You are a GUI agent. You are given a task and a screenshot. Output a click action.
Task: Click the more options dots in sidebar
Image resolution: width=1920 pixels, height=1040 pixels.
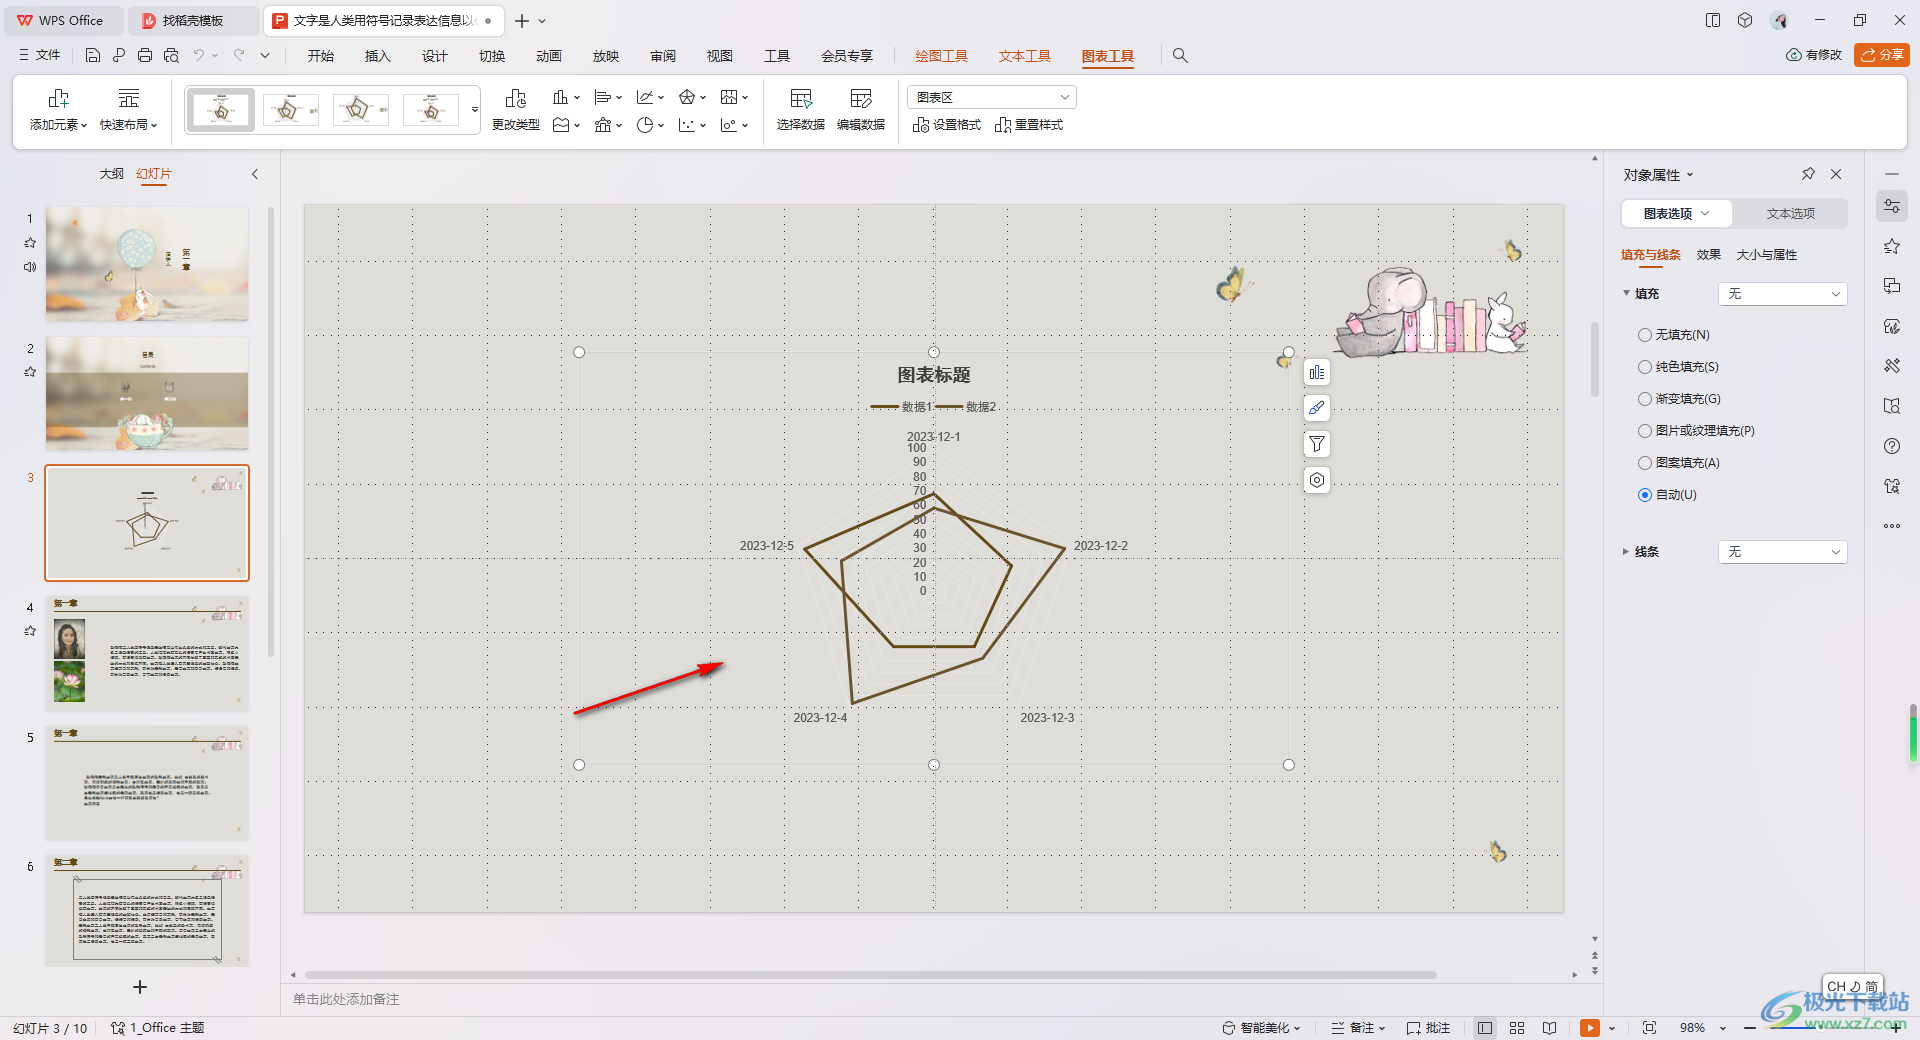pyautogui.click(x=1892, y=526)
